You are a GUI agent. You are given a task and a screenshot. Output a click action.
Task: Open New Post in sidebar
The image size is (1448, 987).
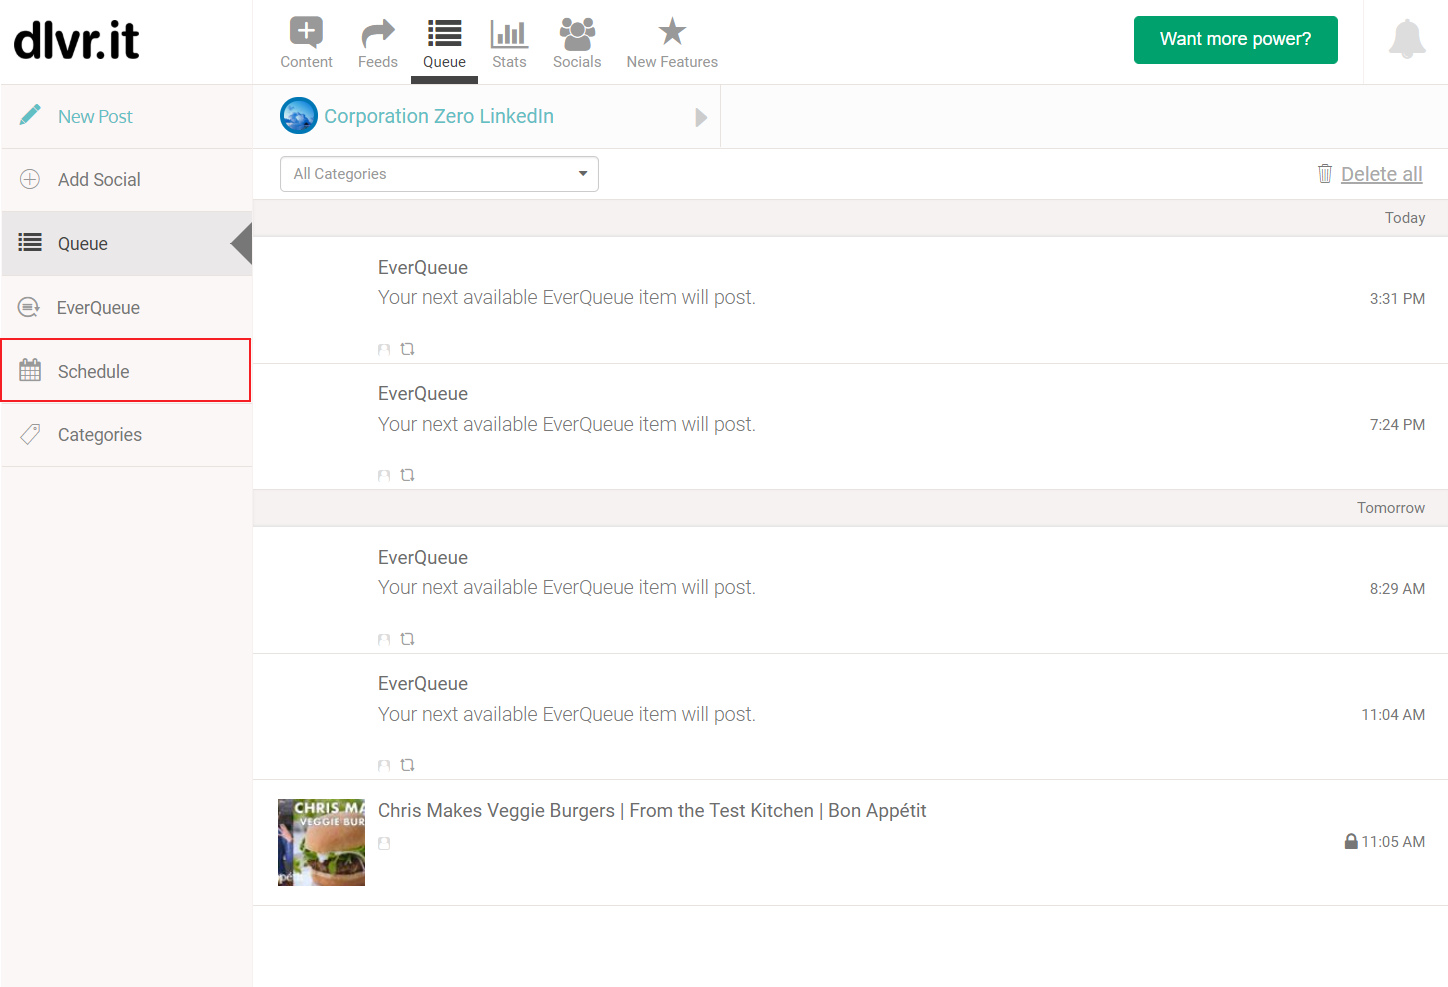(127, 116)
